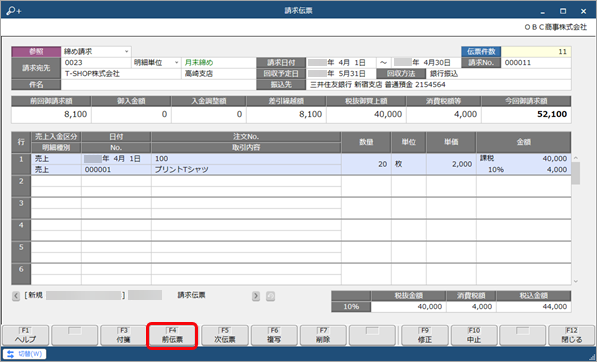Click the 切替(W) switch button
This screenshot has width=597, height=362.
pyautogui.click(x=24, y=354)
